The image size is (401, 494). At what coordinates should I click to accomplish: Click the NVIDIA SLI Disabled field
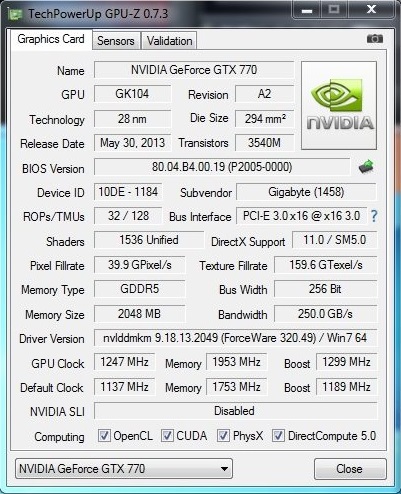235,411
